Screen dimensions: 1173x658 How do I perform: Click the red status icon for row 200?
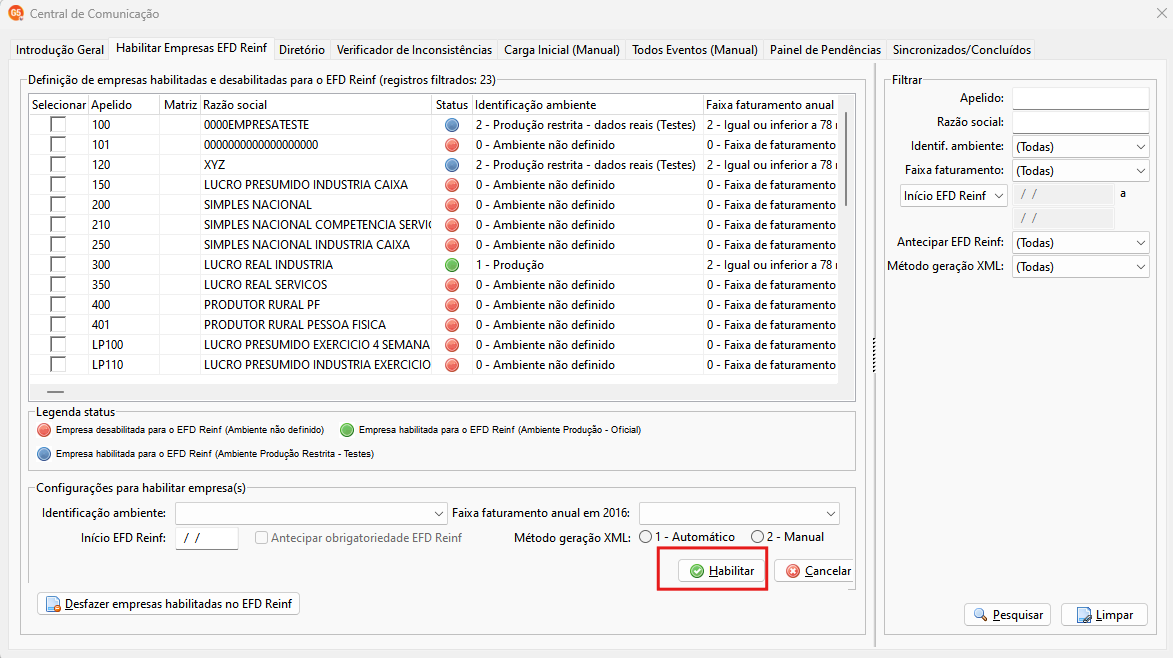tap(452, 205)
